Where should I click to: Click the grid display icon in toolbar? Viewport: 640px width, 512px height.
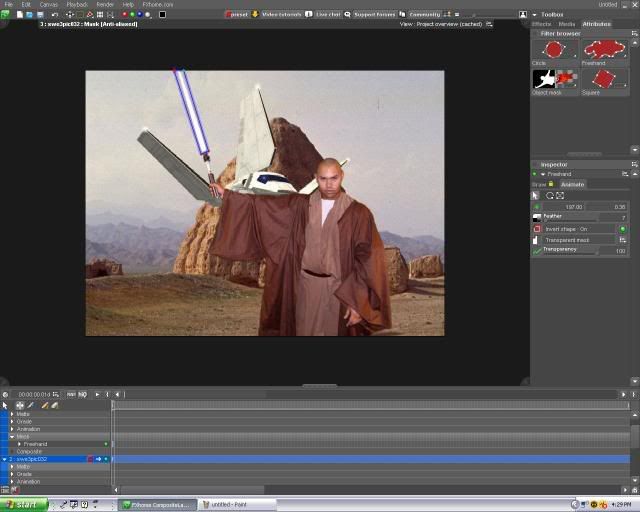100,14
